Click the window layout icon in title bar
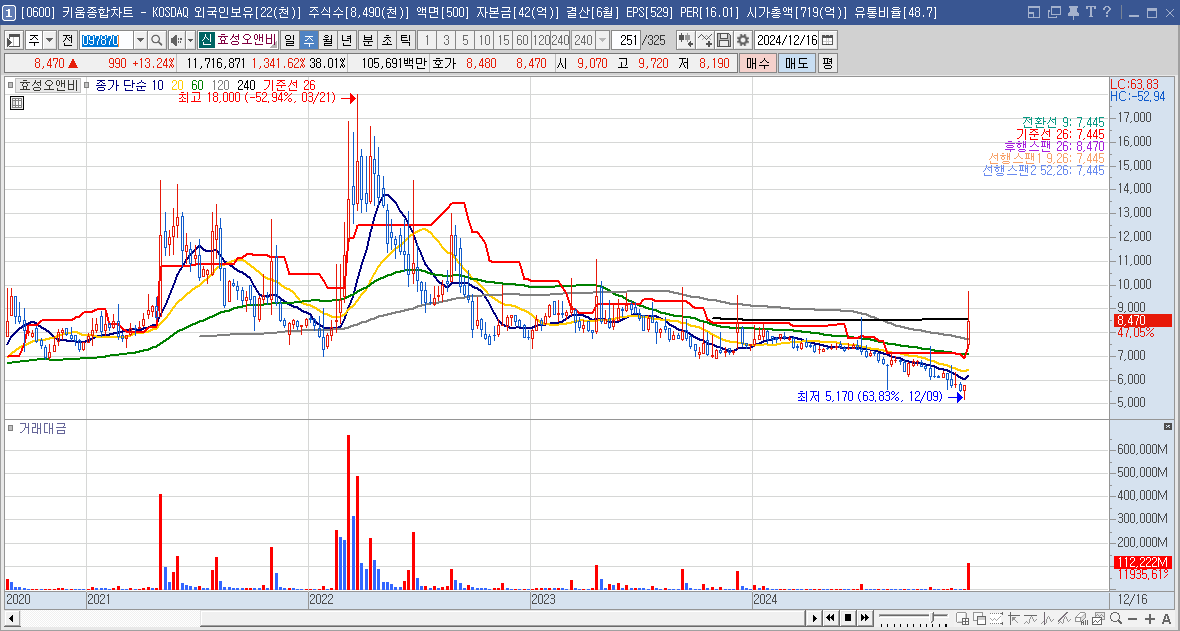Viewport: 1180px width, 631px height. (x=1034, y=12)
